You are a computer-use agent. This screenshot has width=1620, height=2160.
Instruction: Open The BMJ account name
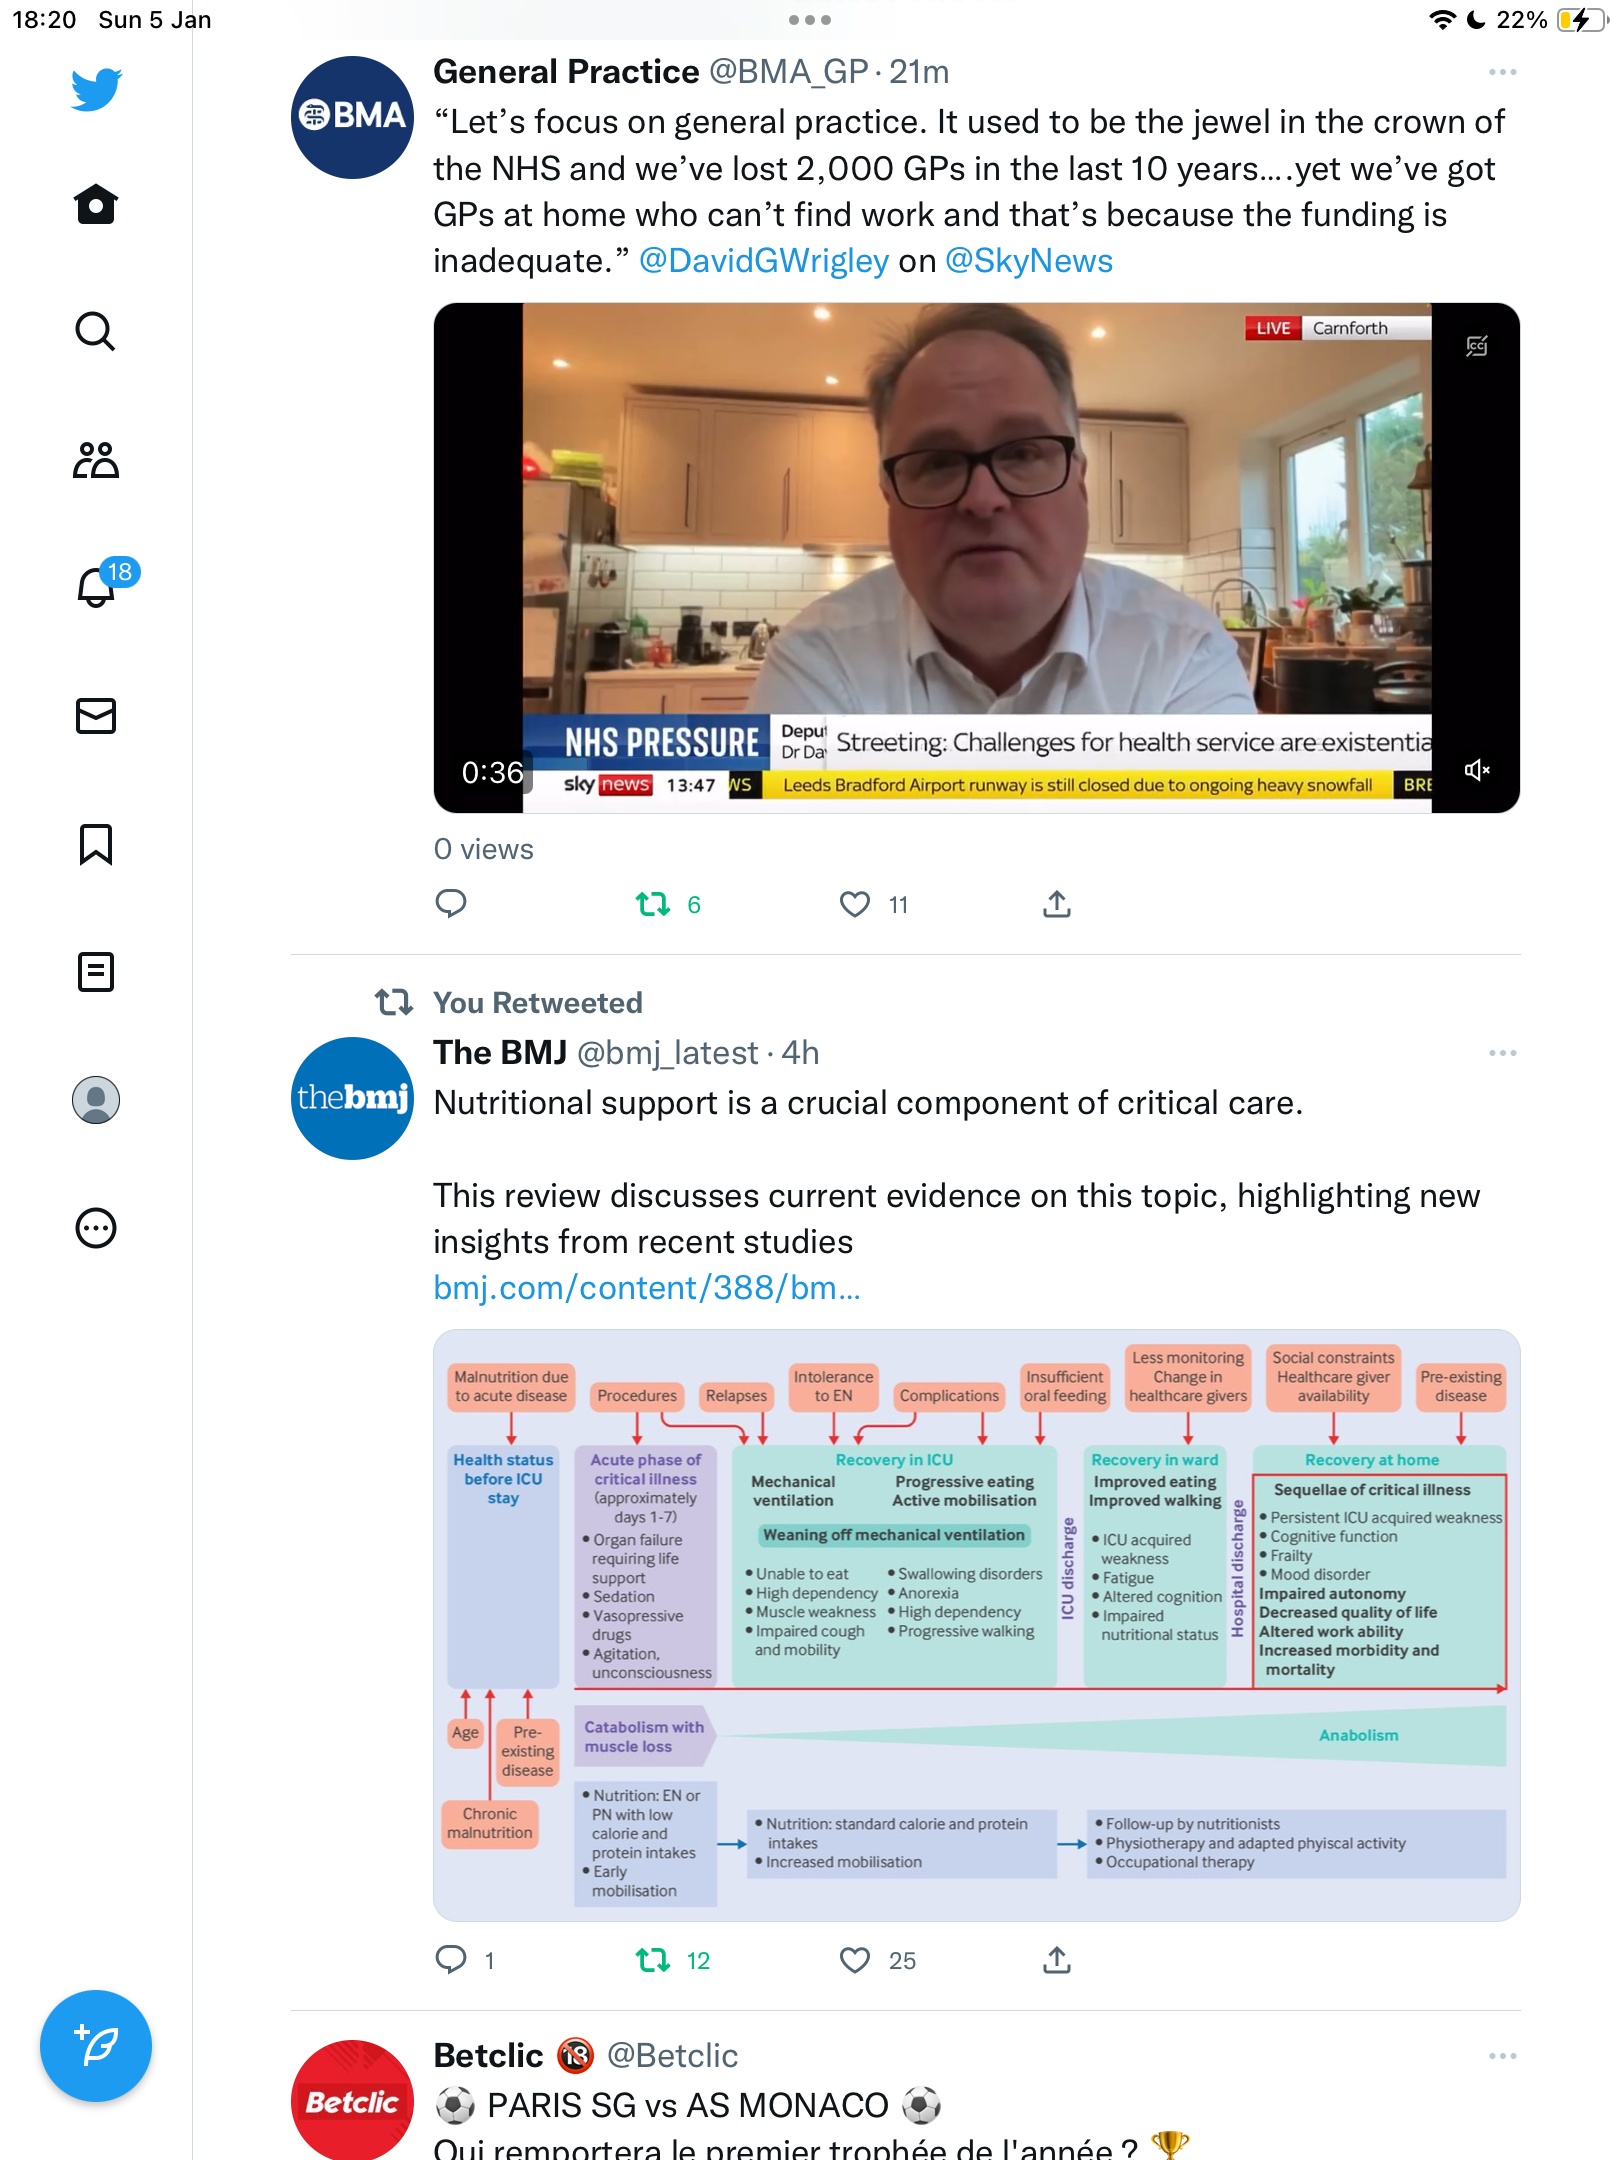pos(500,1053)
